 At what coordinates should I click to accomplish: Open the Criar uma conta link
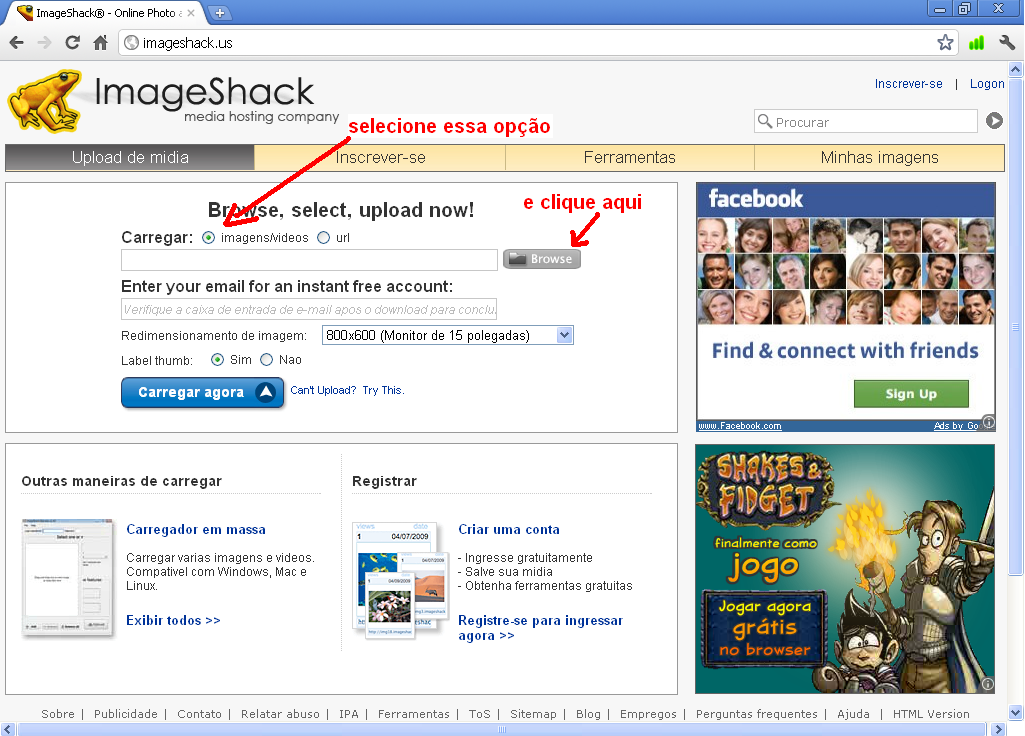[x=509, y=529]
